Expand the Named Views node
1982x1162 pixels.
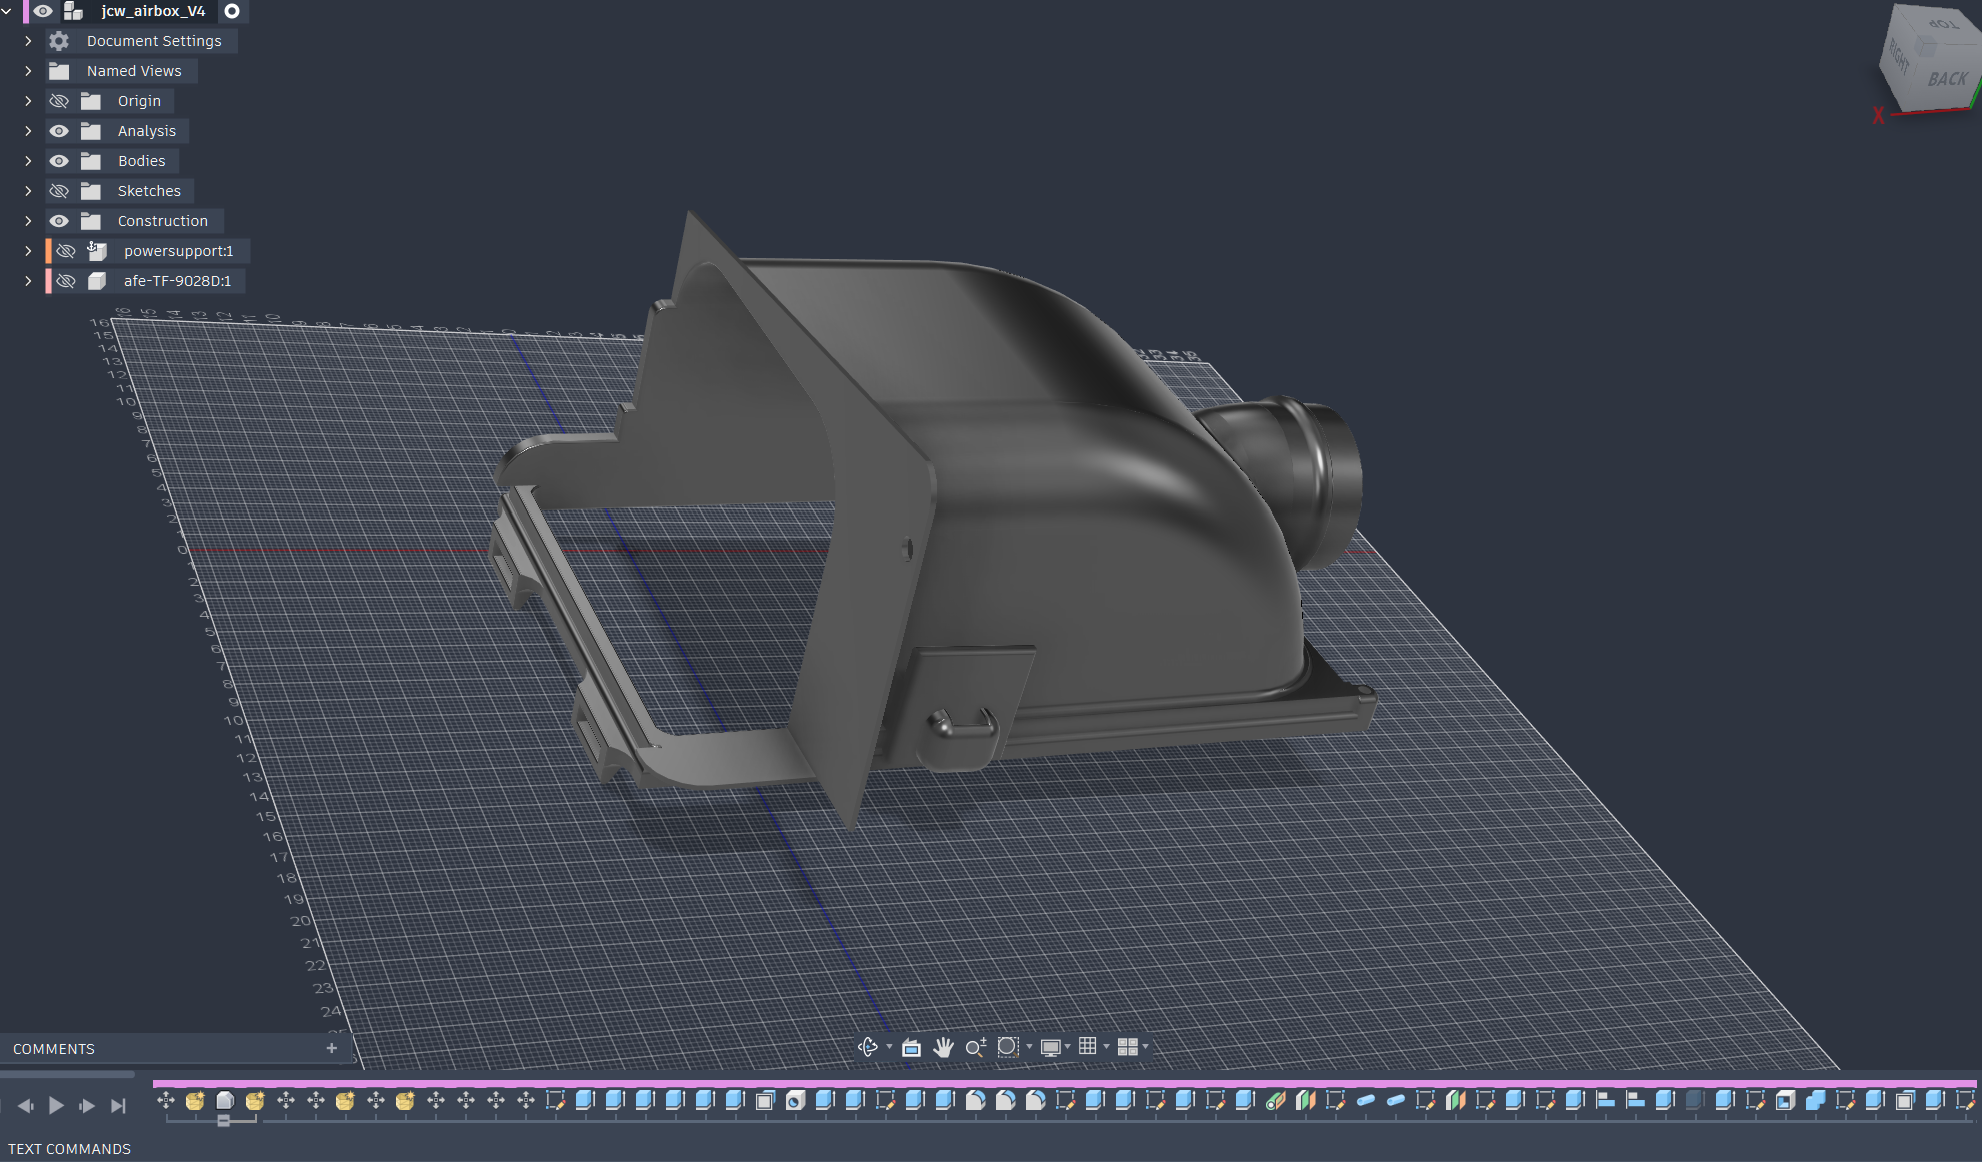tap(28, 71)
